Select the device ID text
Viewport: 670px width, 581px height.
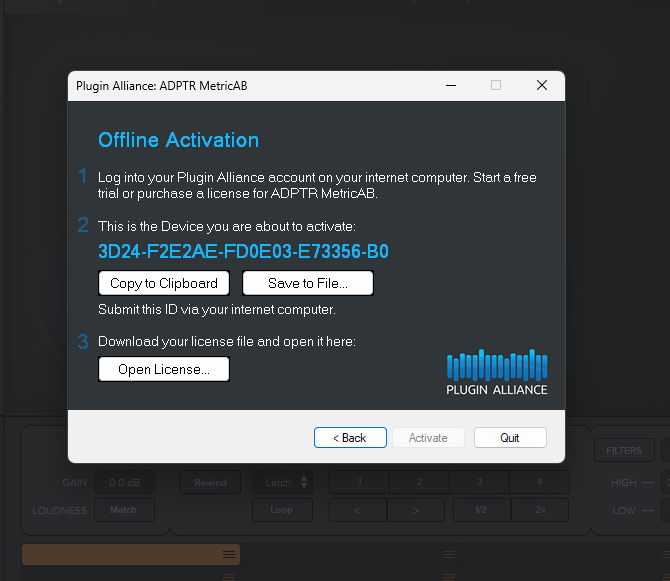pyautogui.click(x=243, y=251)
